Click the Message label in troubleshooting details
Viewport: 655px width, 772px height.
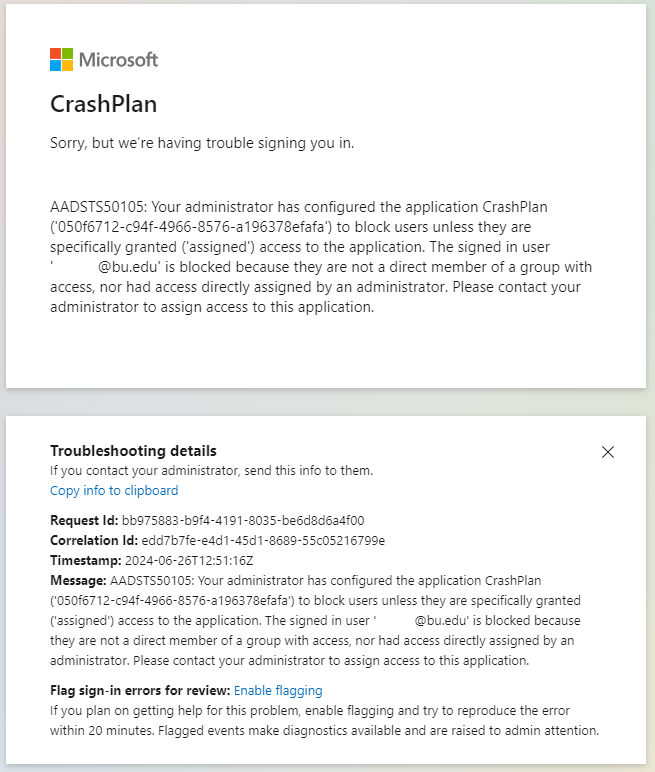78,580
